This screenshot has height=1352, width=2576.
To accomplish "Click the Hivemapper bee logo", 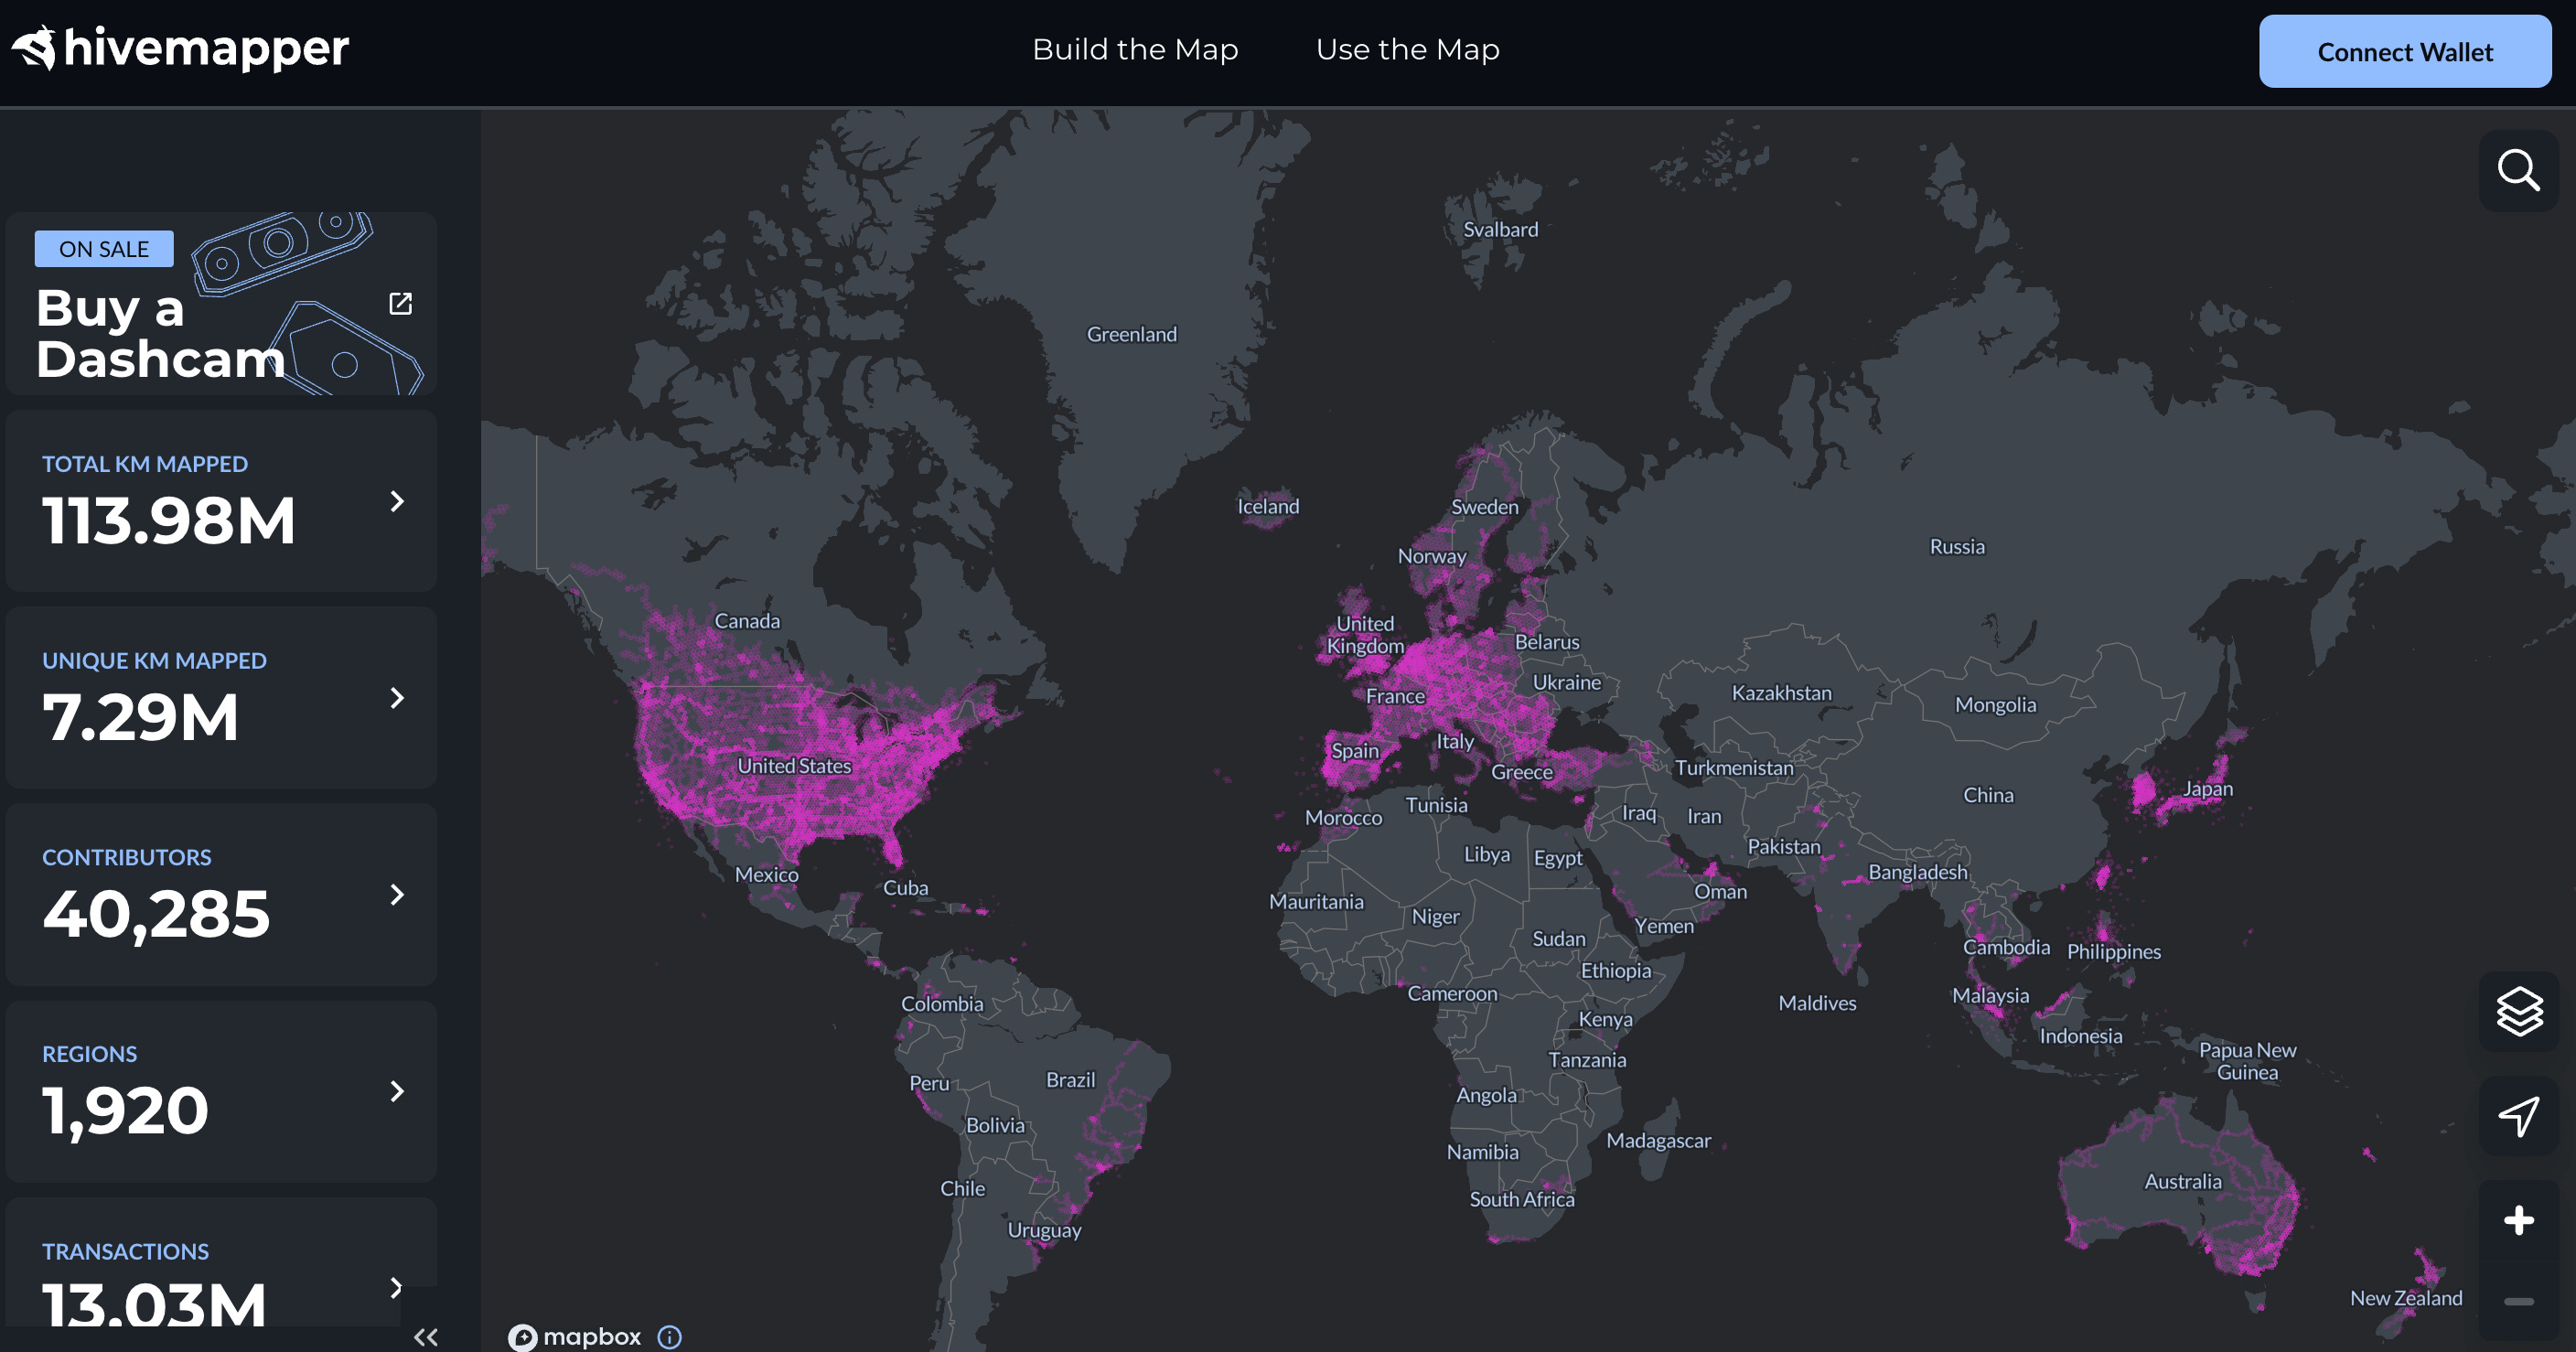I will [35, 48].
